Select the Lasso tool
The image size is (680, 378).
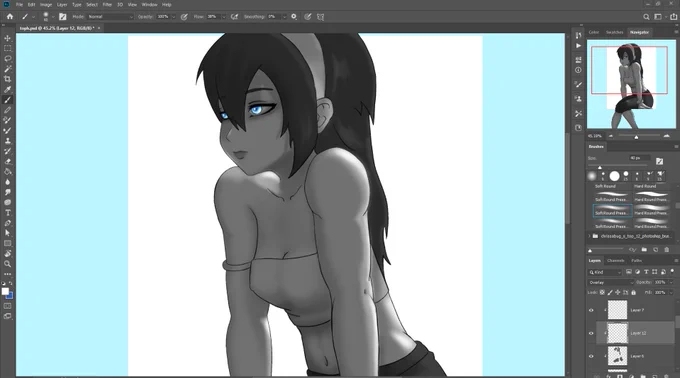click(x=7, y=59)
